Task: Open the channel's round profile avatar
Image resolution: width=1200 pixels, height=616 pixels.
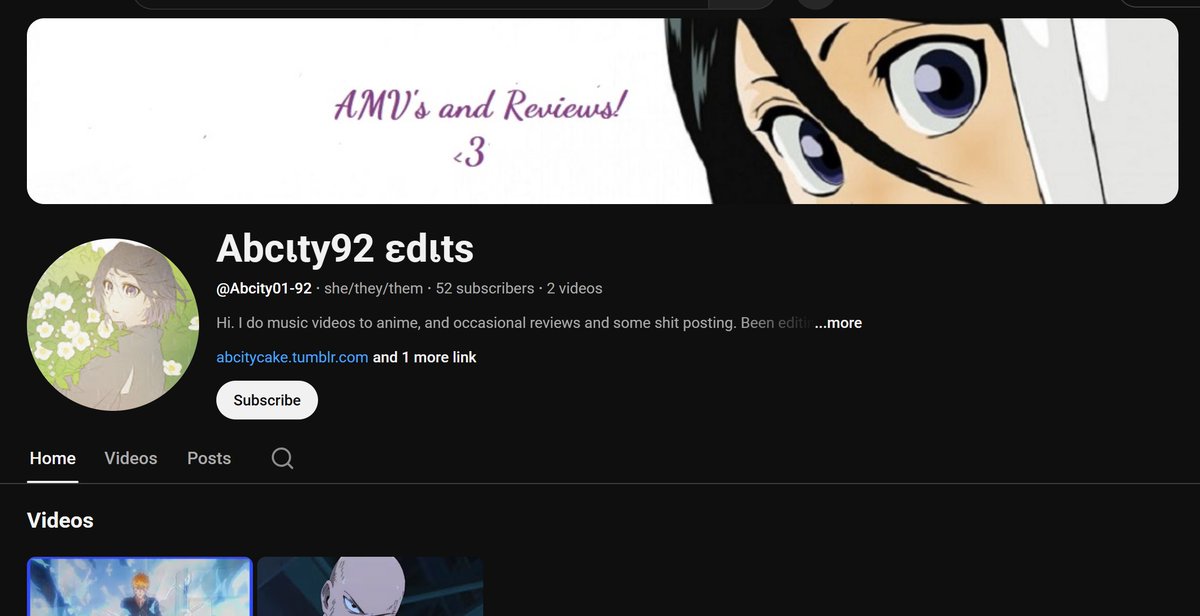Action: pos(113,325)
